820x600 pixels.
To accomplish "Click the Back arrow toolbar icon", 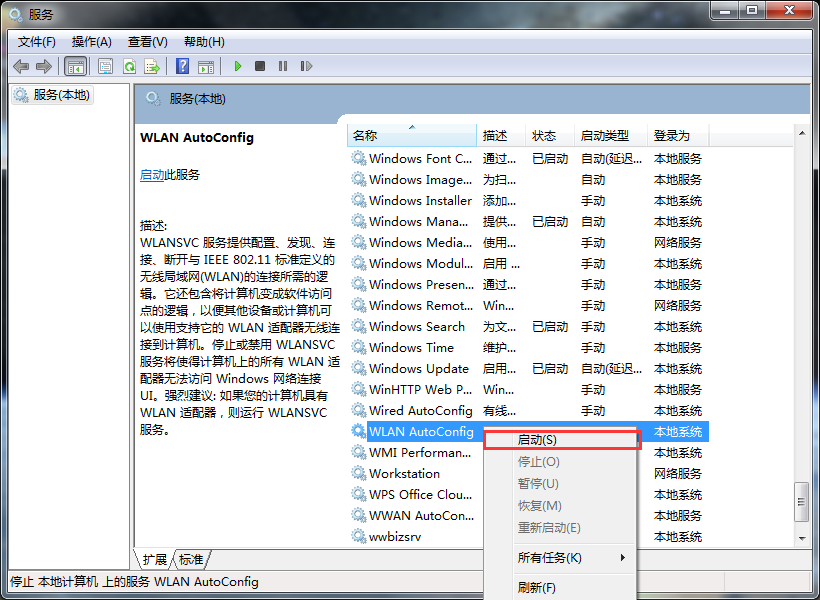I will coord(21,66).
